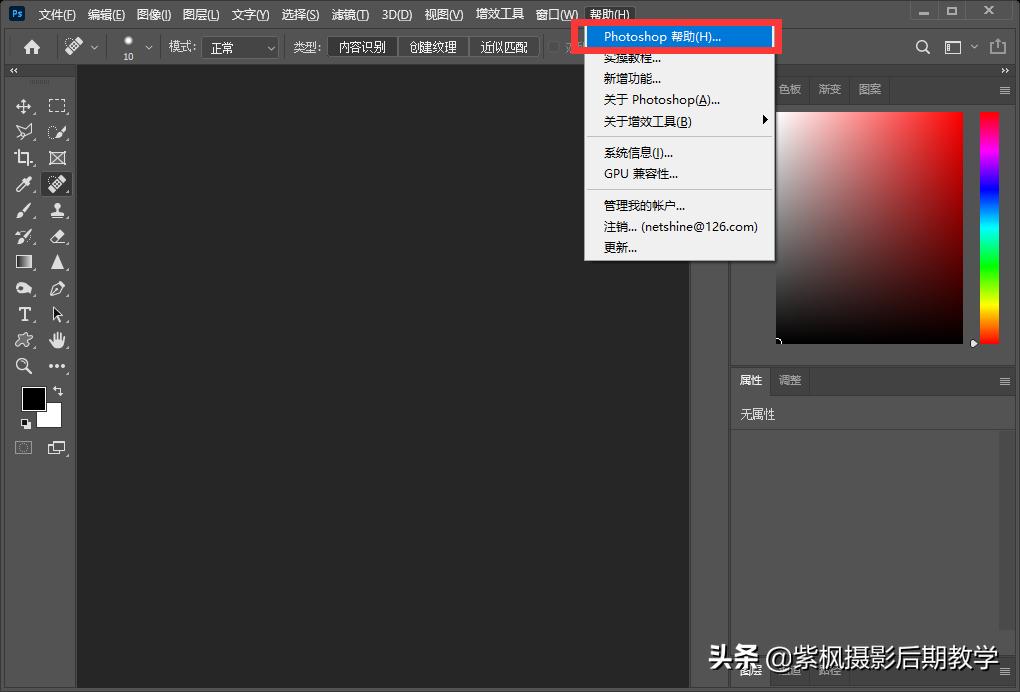
Task: Select the Zoom magnifier tool in toolbar
Action: click(24, 366)
